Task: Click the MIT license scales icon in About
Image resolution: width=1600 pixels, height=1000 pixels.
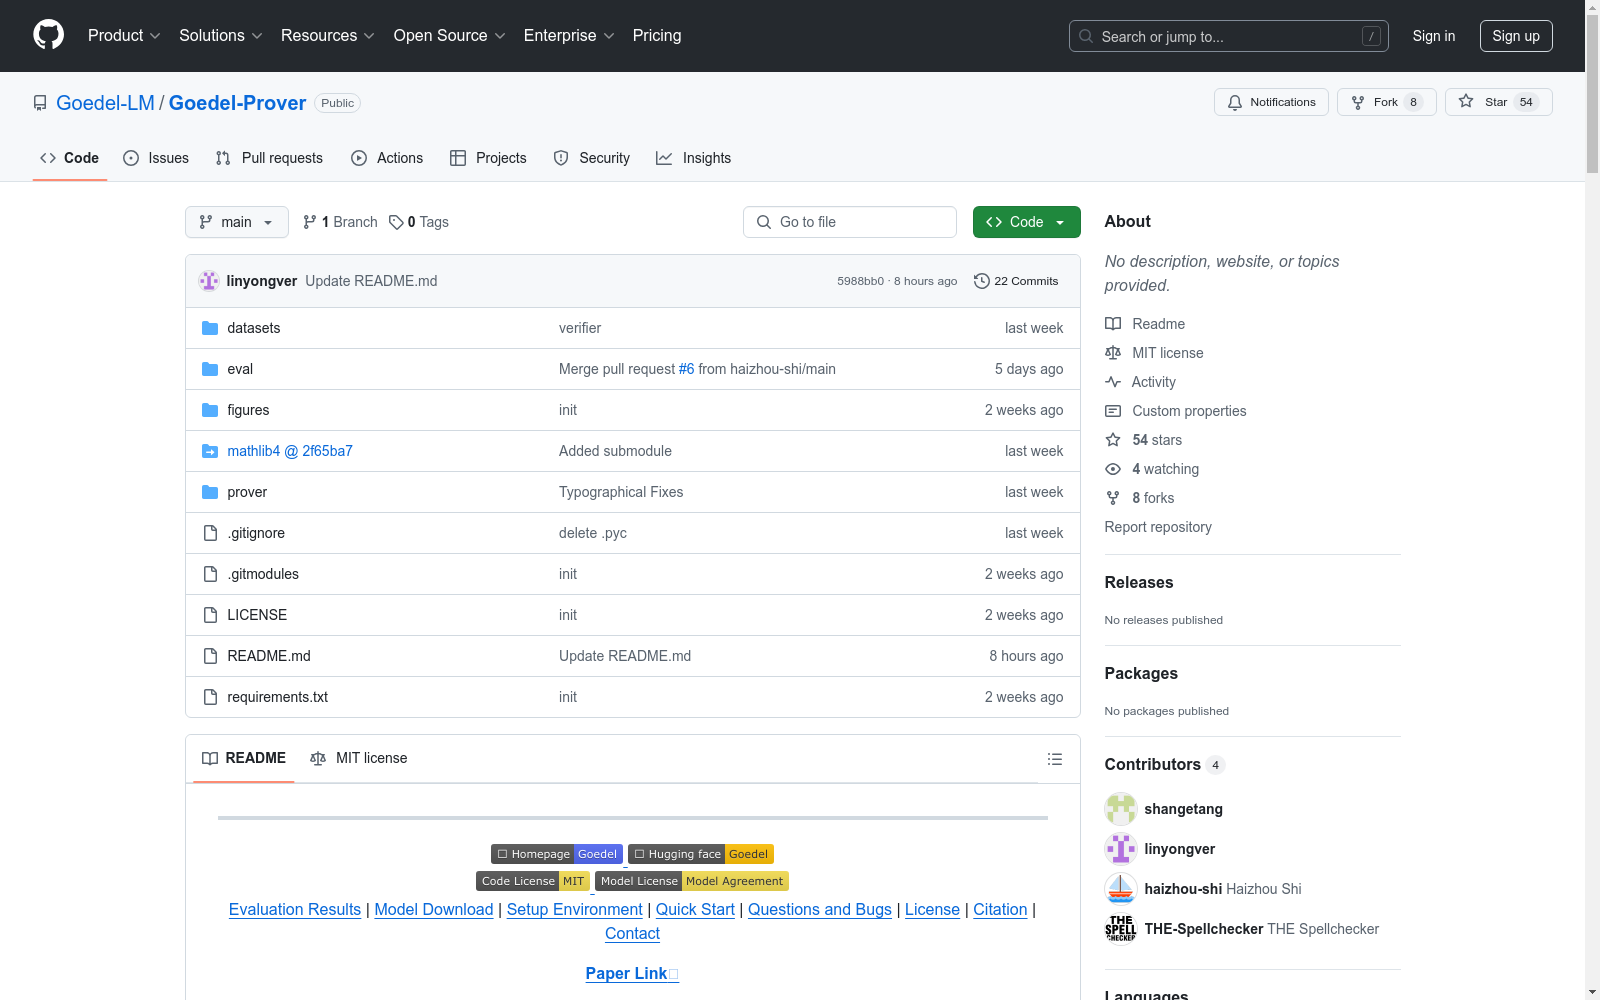Action: click(1113, 353)
